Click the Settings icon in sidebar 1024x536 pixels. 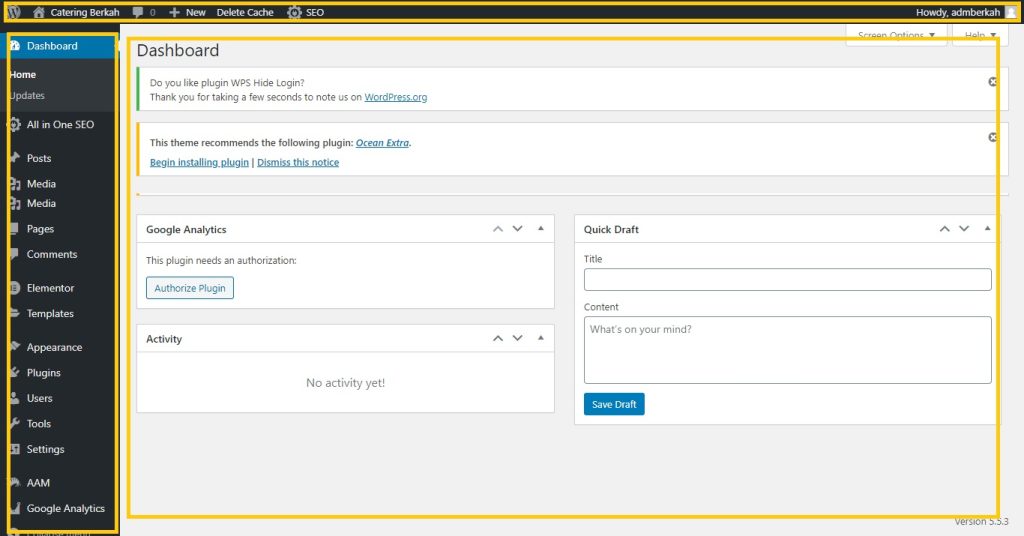[15, 449]
